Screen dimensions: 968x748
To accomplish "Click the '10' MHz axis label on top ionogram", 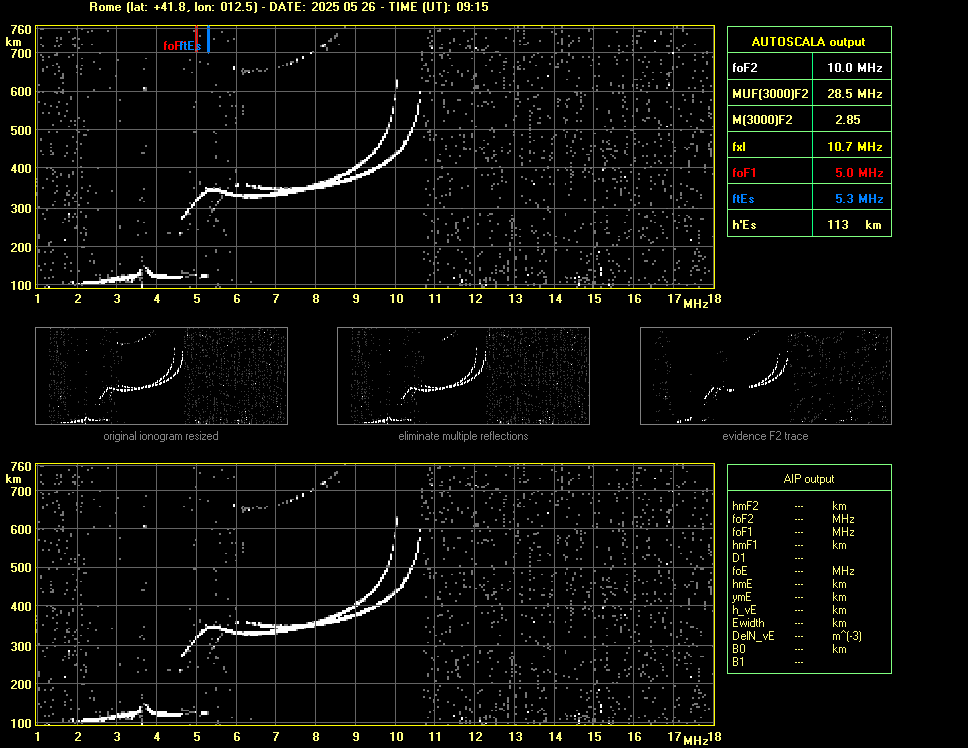I will [396, 299].
